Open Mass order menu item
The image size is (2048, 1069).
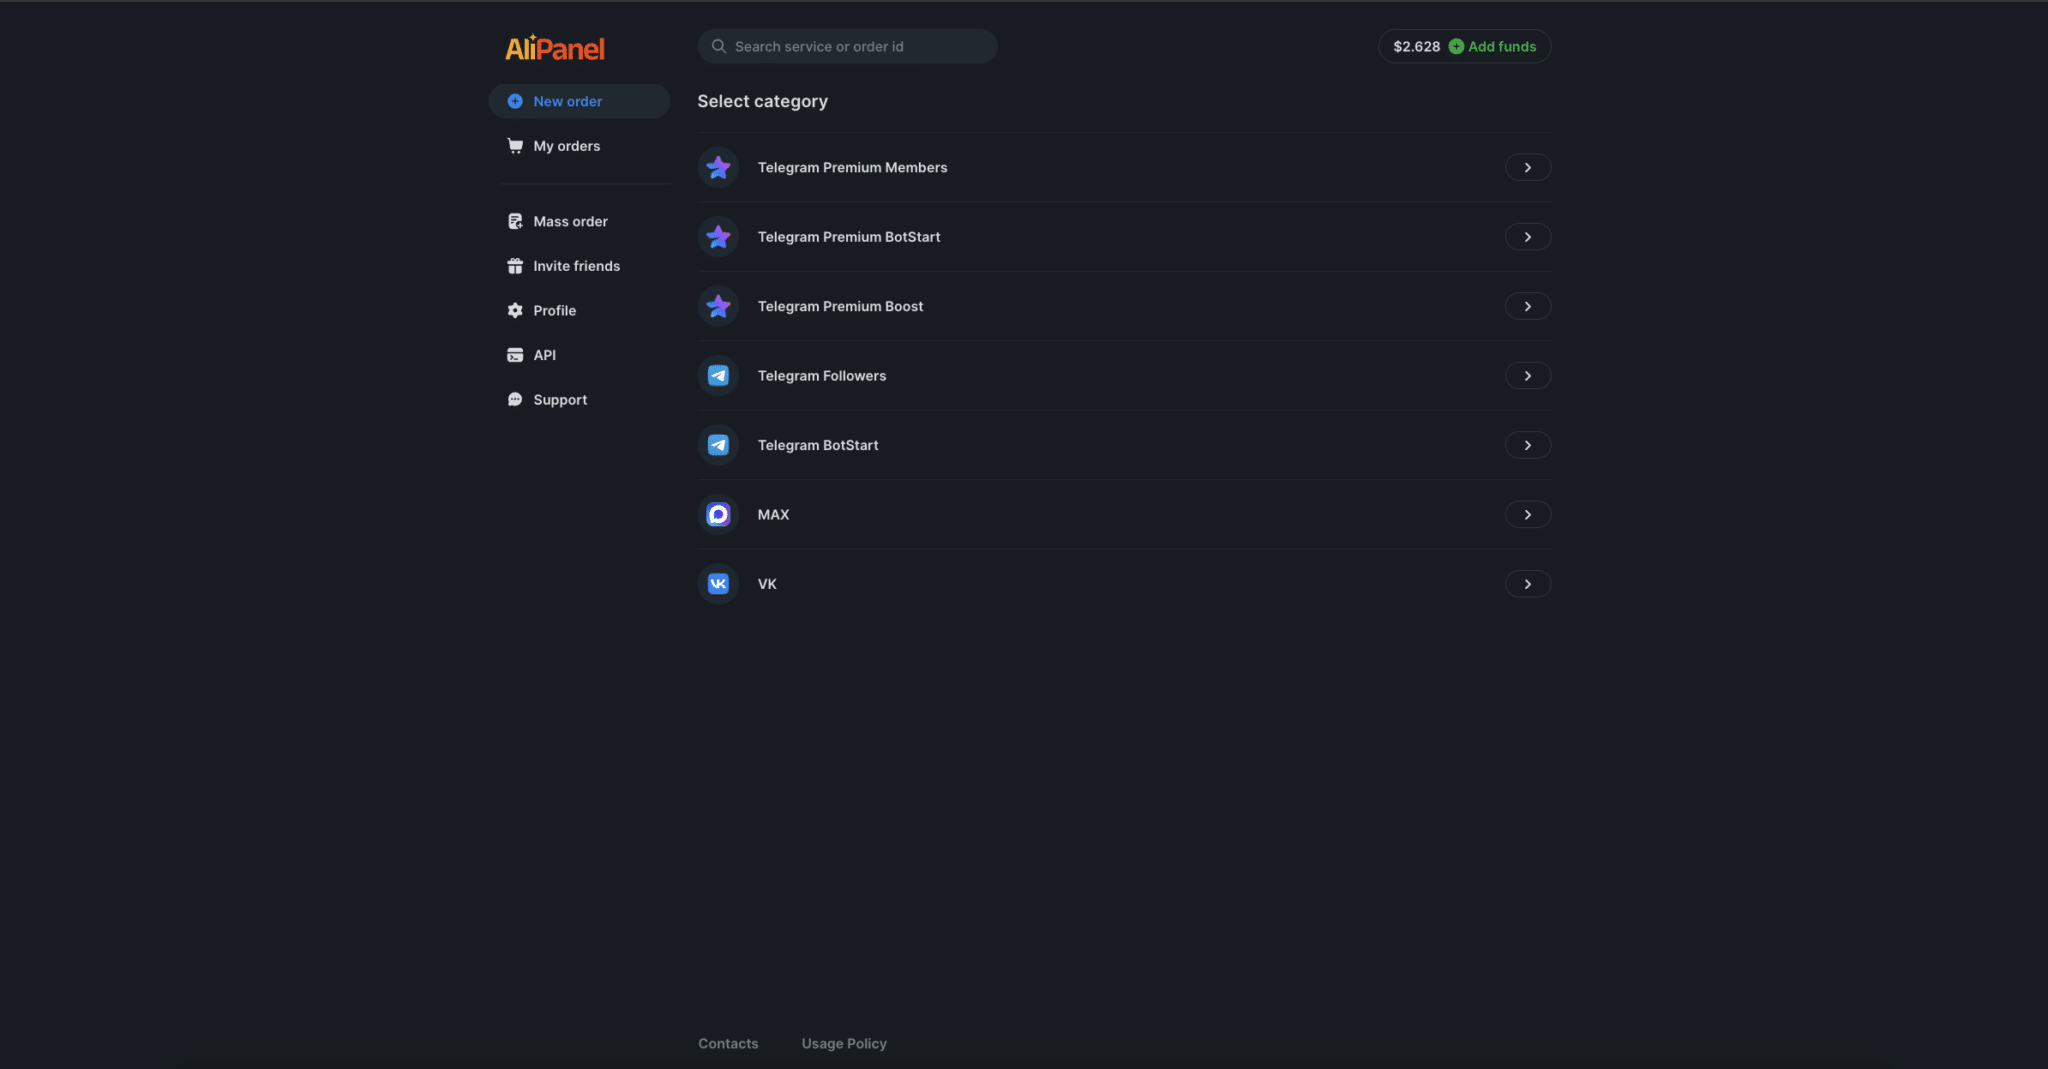click(x=570, y=222)
